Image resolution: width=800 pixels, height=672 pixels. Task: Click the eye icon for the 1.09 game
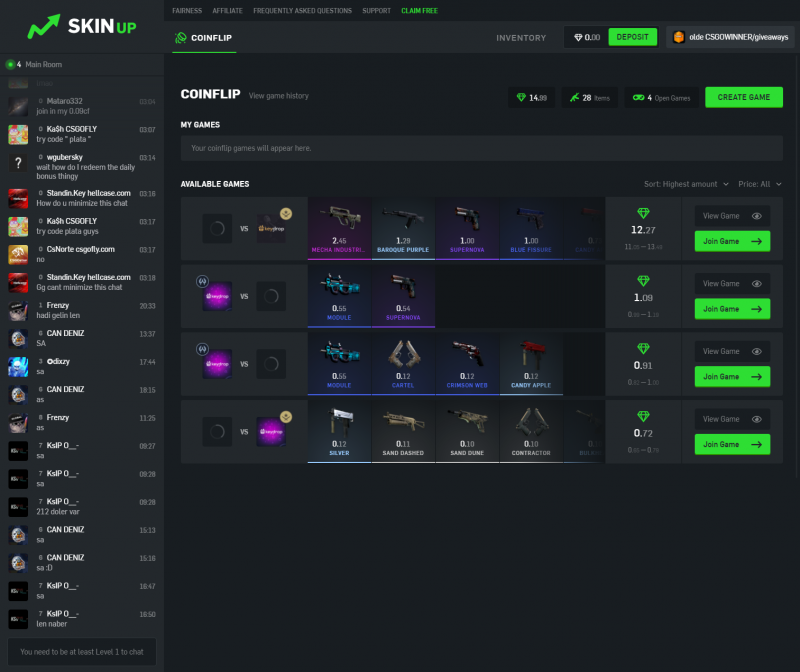coord(757,284)
